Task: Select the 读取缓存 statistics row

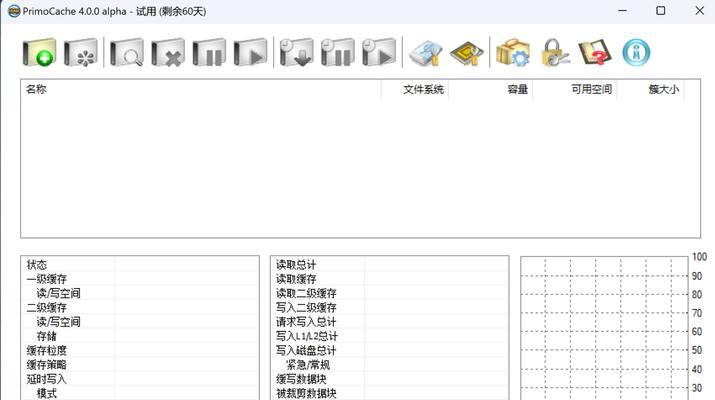Action: 390,279
